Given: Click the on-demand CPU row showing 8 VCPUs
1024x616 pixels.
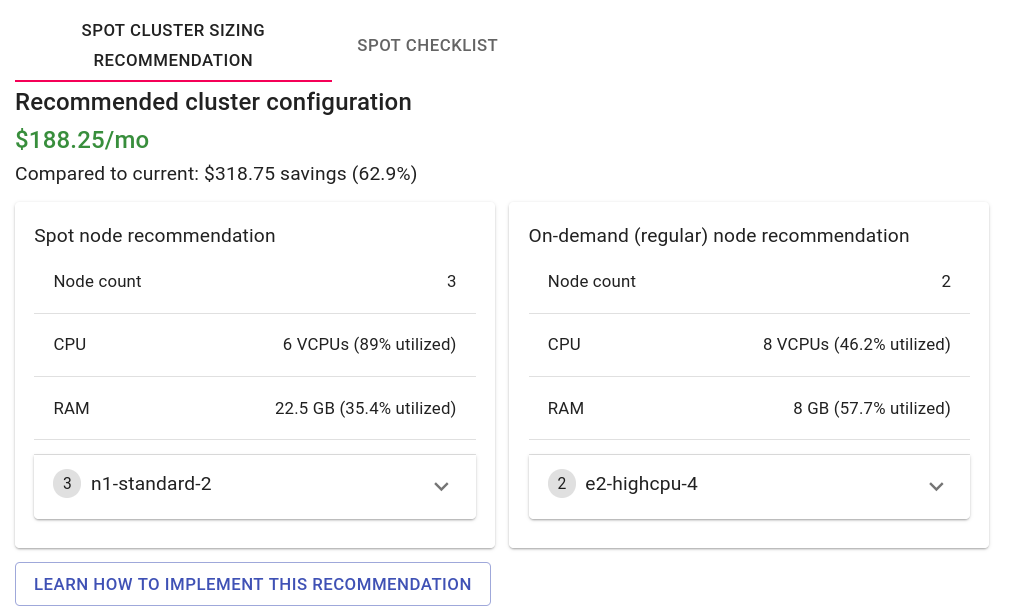Looking at the screenshot, I should (x=748, y=344).
